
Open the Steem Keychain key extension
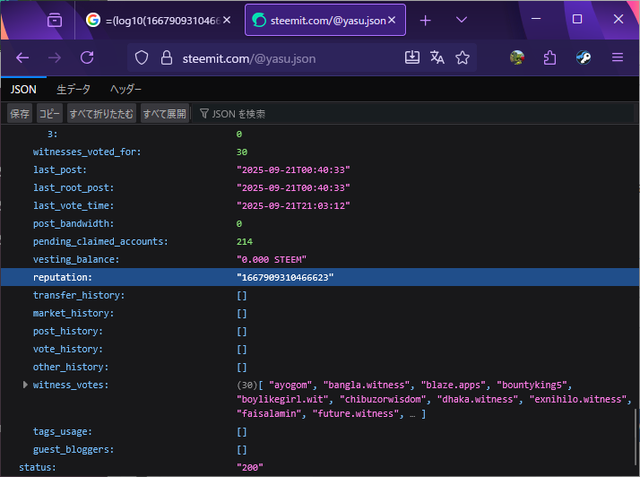(x=583, y=58)
